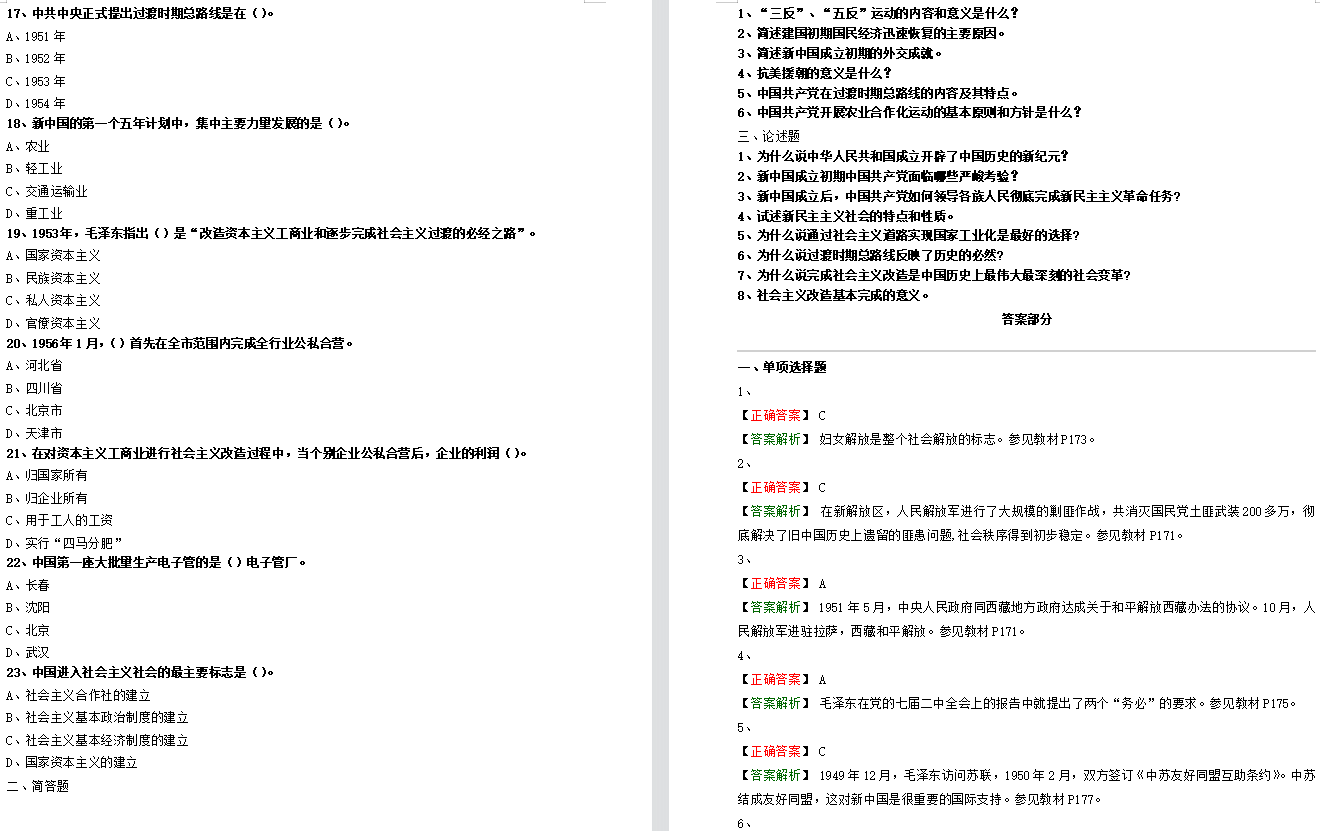Select option B、四川省

click(x=34, y=389)
